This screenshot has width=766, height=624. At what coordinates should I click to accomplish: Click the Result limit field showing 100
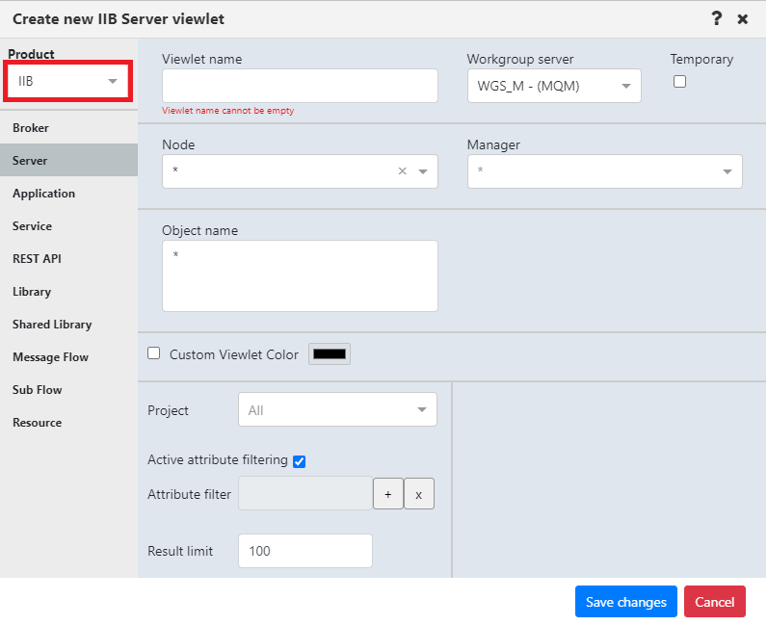coord(305,551)
